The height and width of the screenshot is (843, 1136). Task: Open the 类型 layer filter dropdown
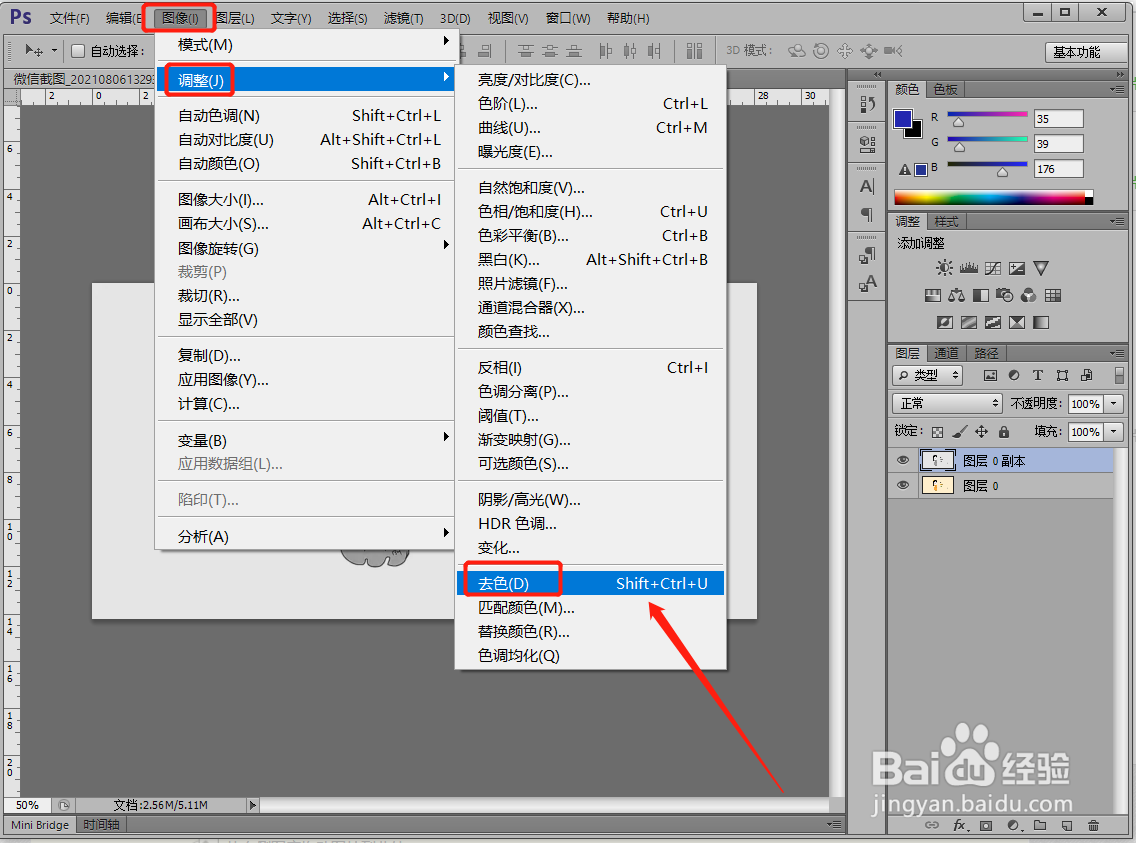[x=927, y=375]
